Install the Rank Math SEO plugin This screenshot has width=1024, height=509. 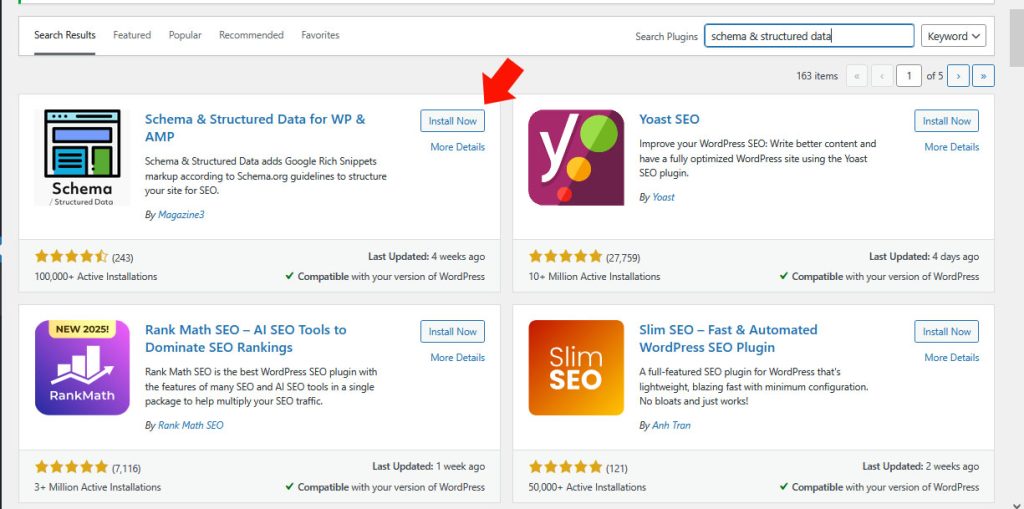[453, 331]
